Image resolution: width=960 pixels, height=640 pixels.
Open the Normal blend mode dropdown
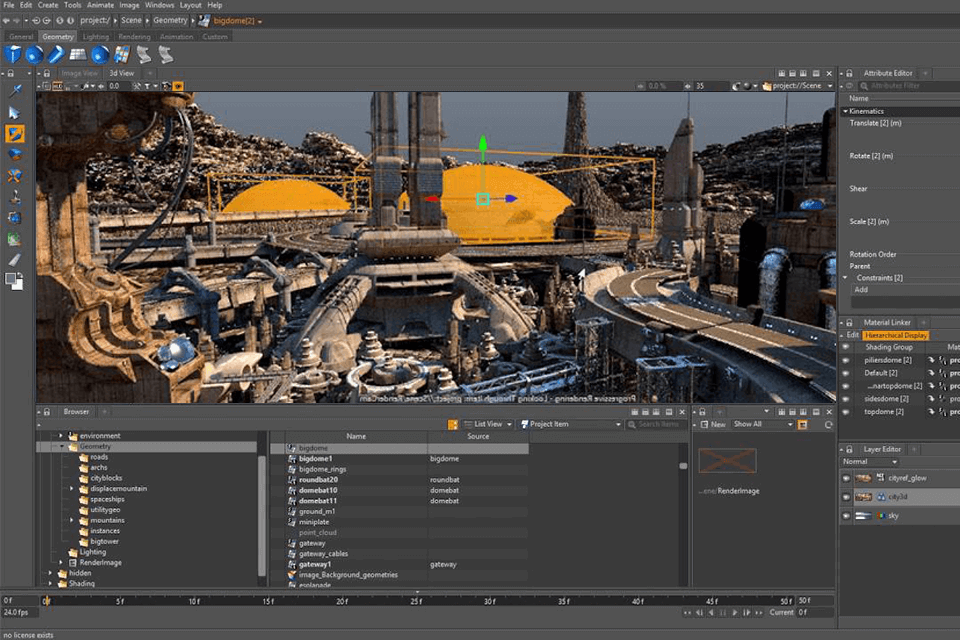pos(870,462)
